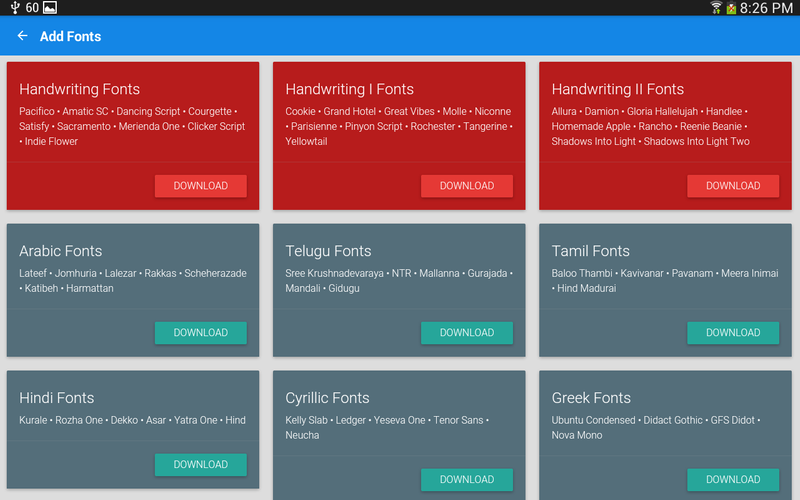Image resolution: width=800 pixels, height=500 pixels.
Task: Tap the Shadows Into Light Two name
Action: 696,141
